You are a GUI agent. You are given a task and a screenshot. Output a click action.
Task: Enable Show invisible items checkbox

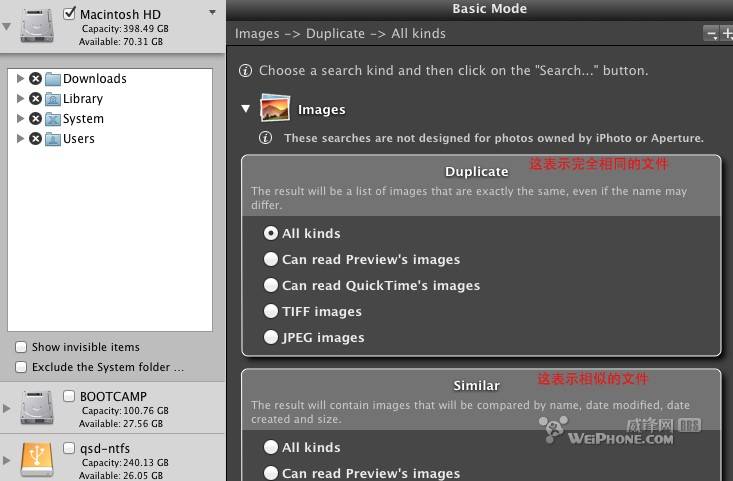21,347
